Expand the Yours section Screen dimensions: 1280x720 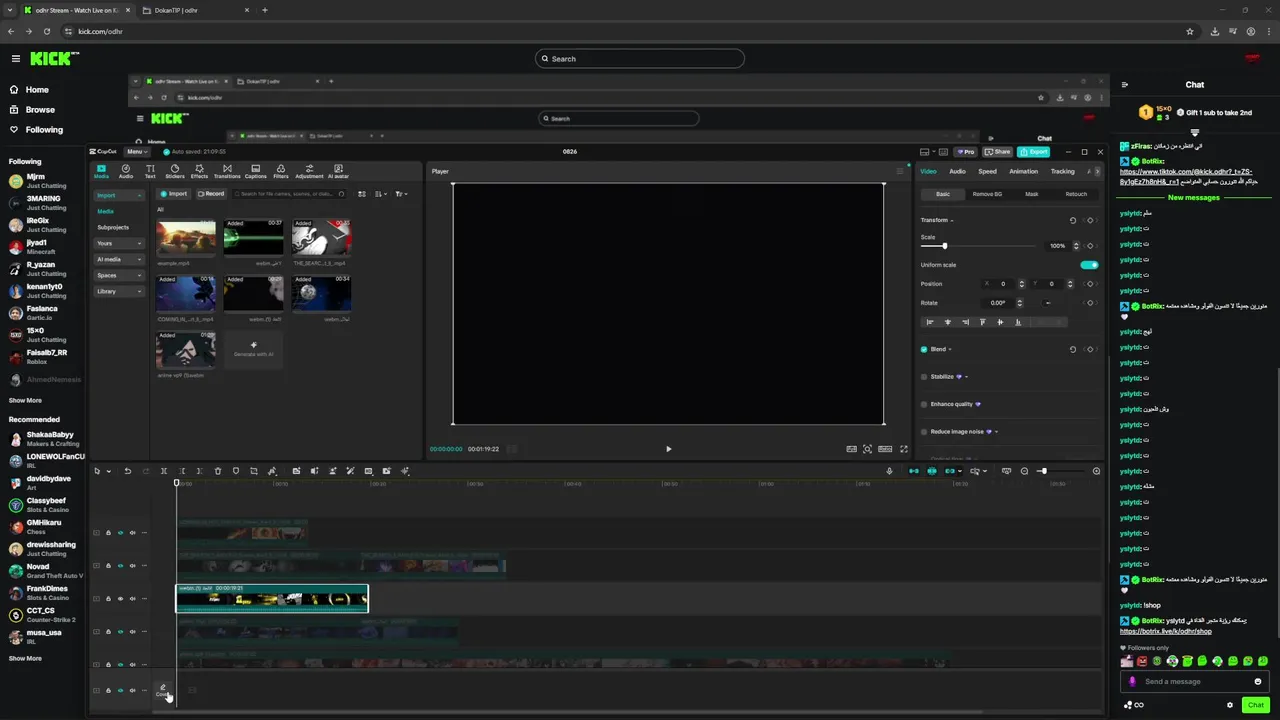[x=118, y=243]
